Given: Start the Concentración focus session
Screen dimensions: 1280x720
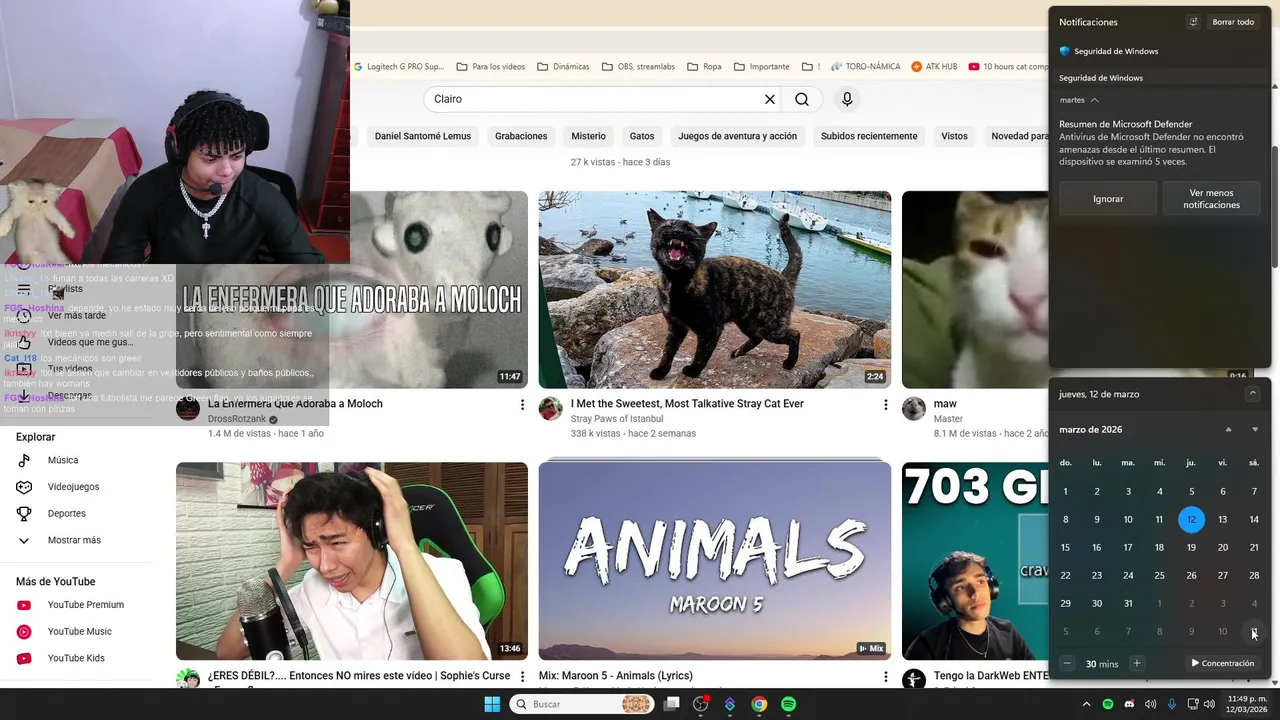Looking at the screenshot, I should pos(1222,663).
